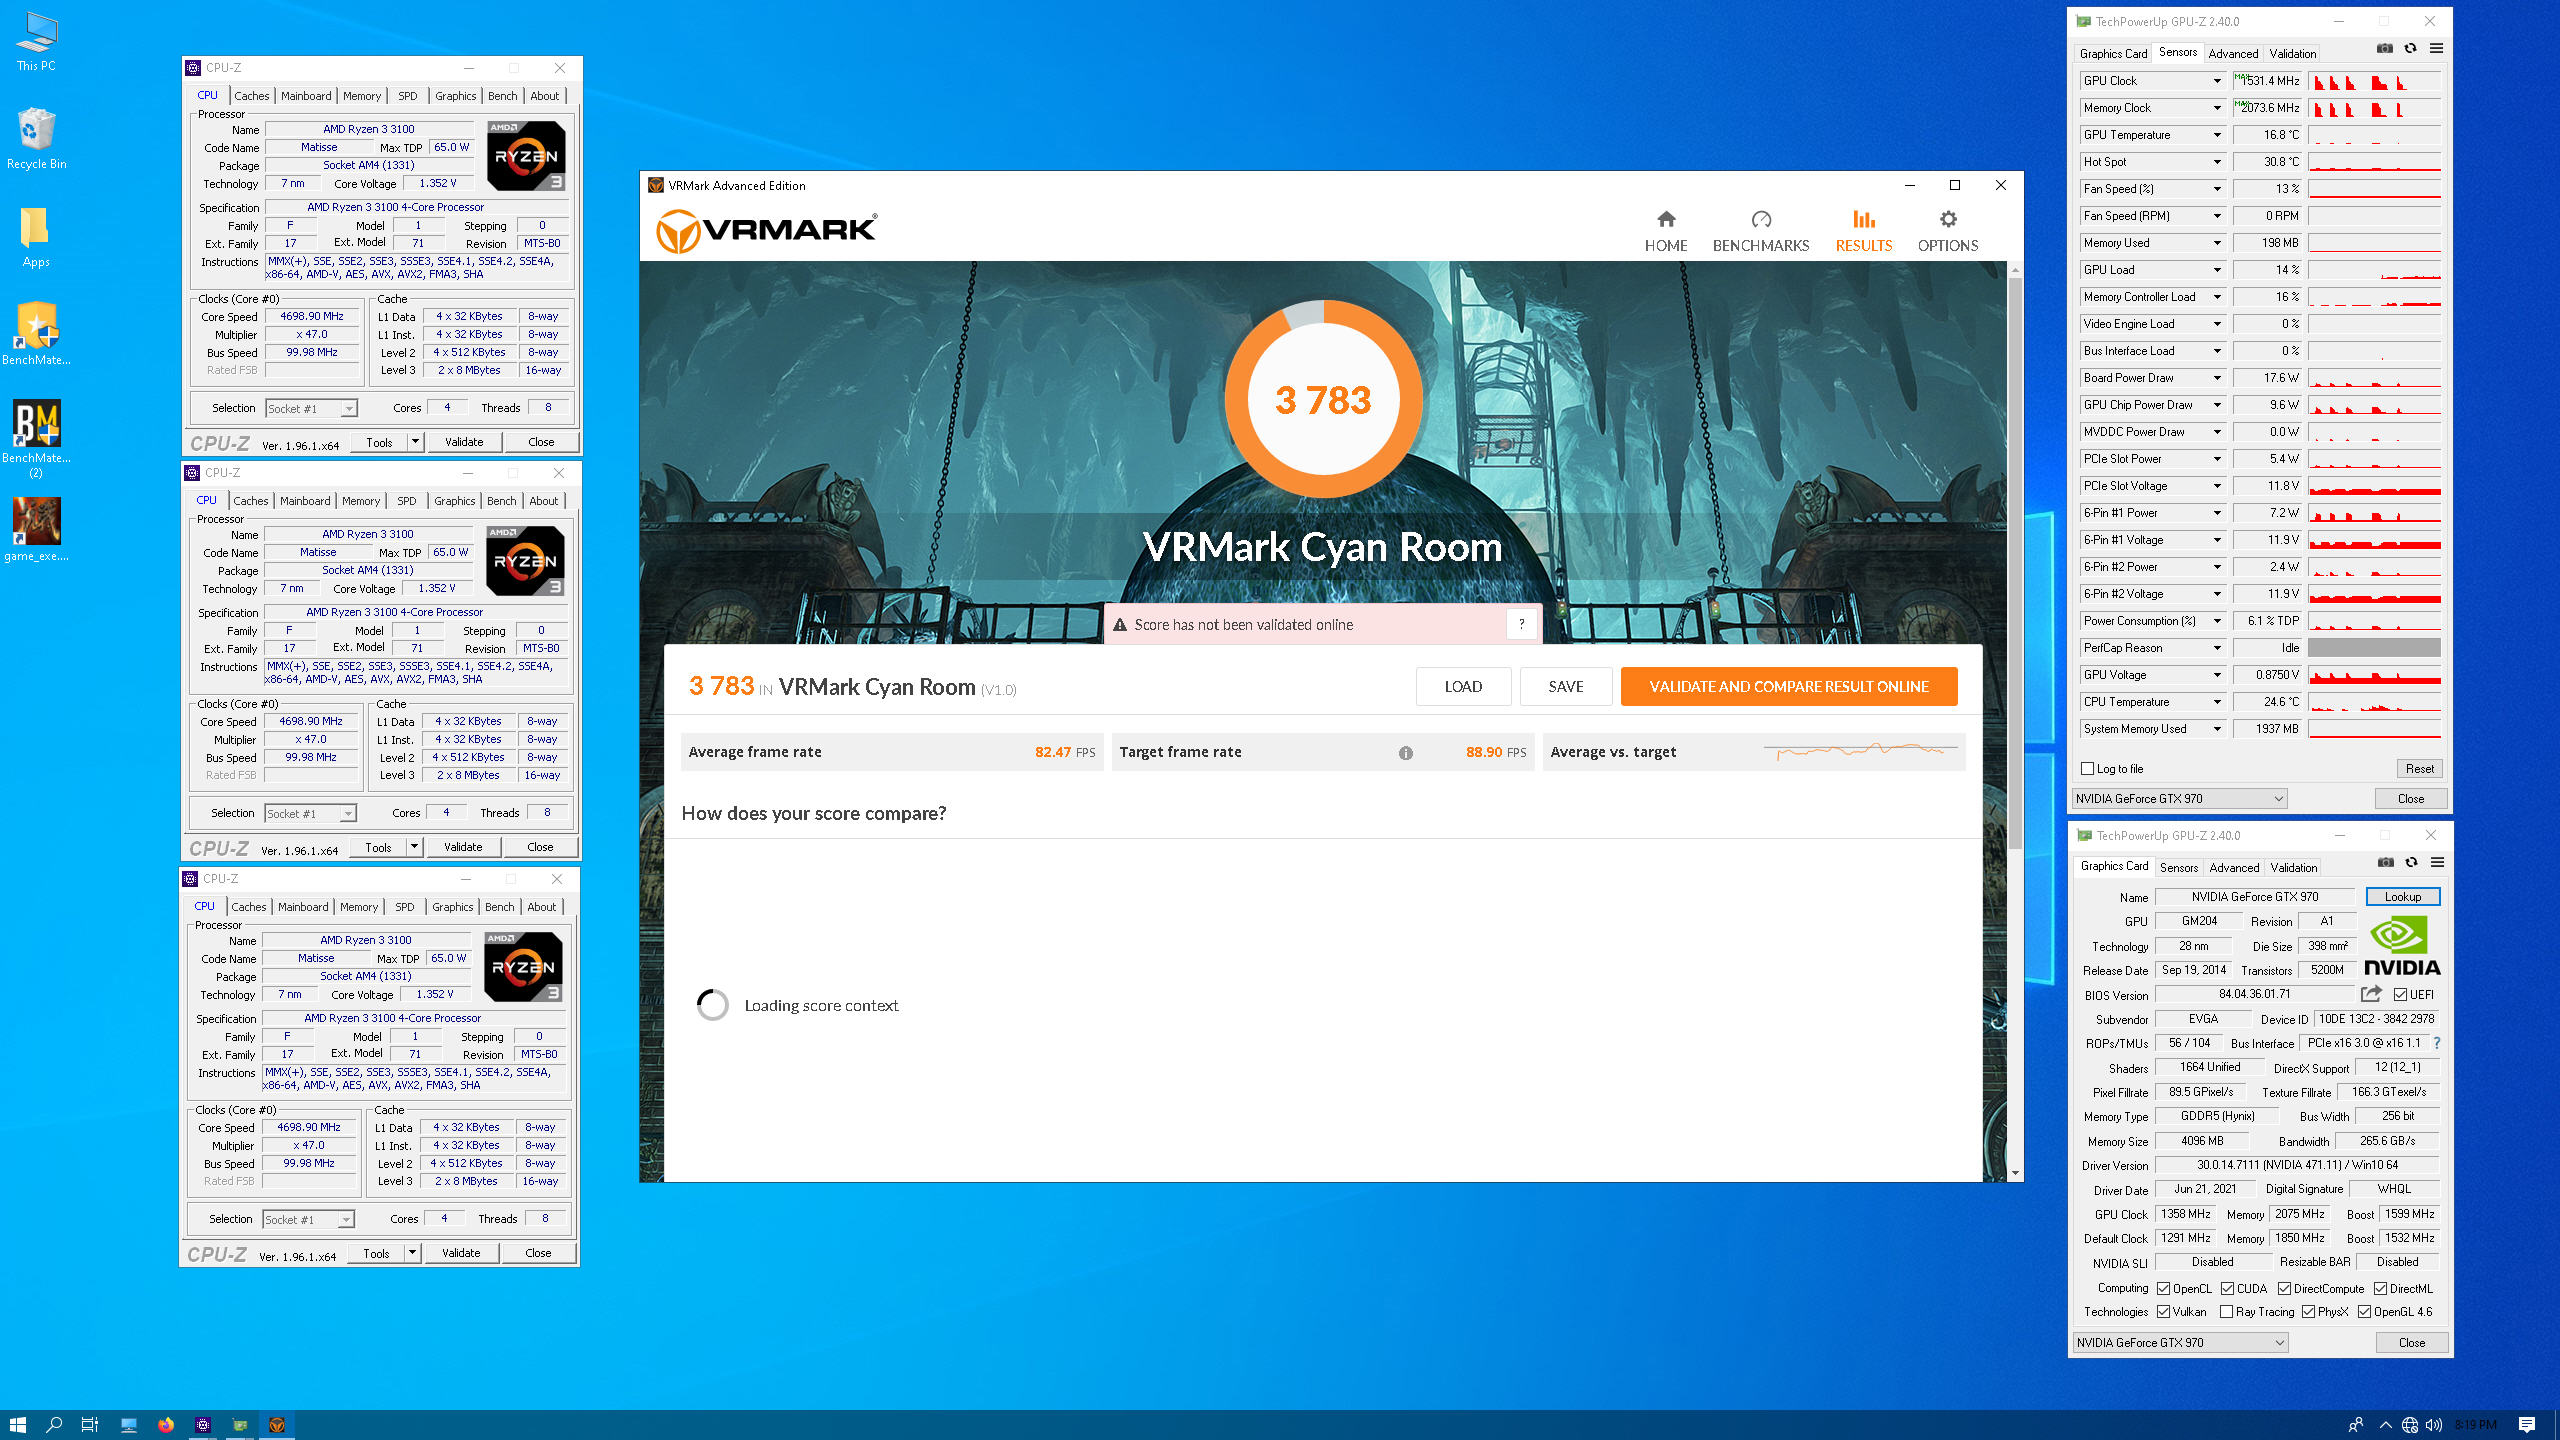Screen dimensions: 2560x1440
Task: Switch to Bench tab in bottom CPU-Z
Action: 500,907
